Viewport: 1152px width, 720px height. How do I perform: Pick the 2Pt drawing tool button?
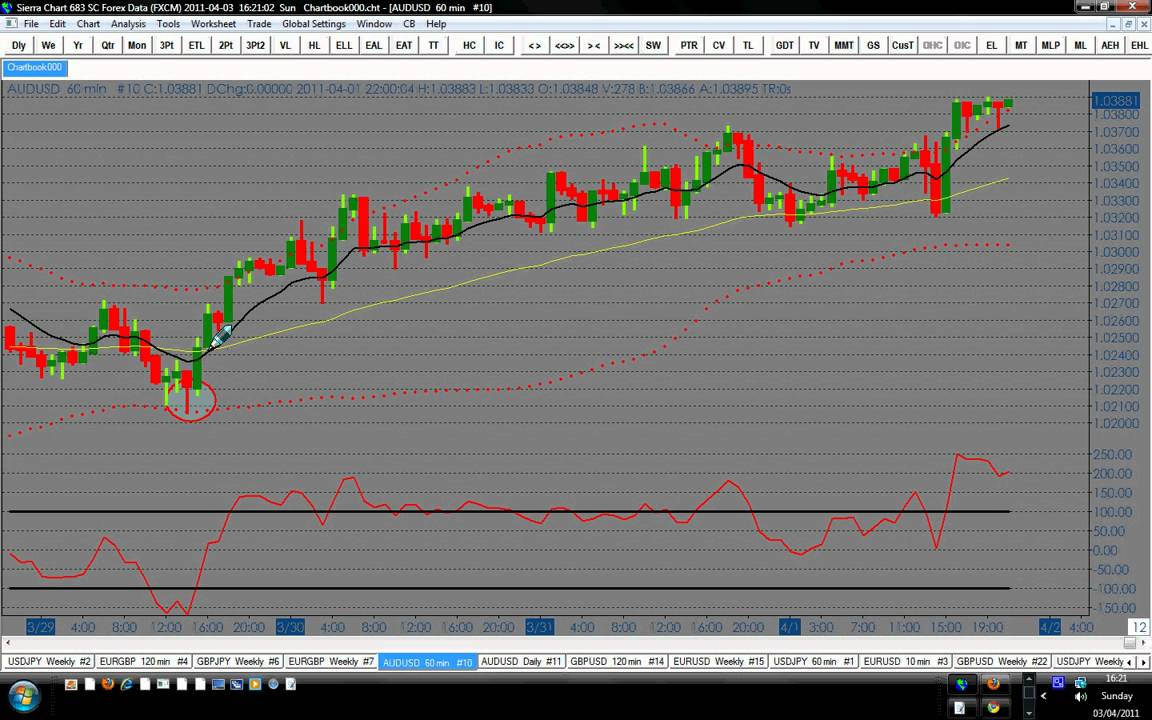point(226,46)
